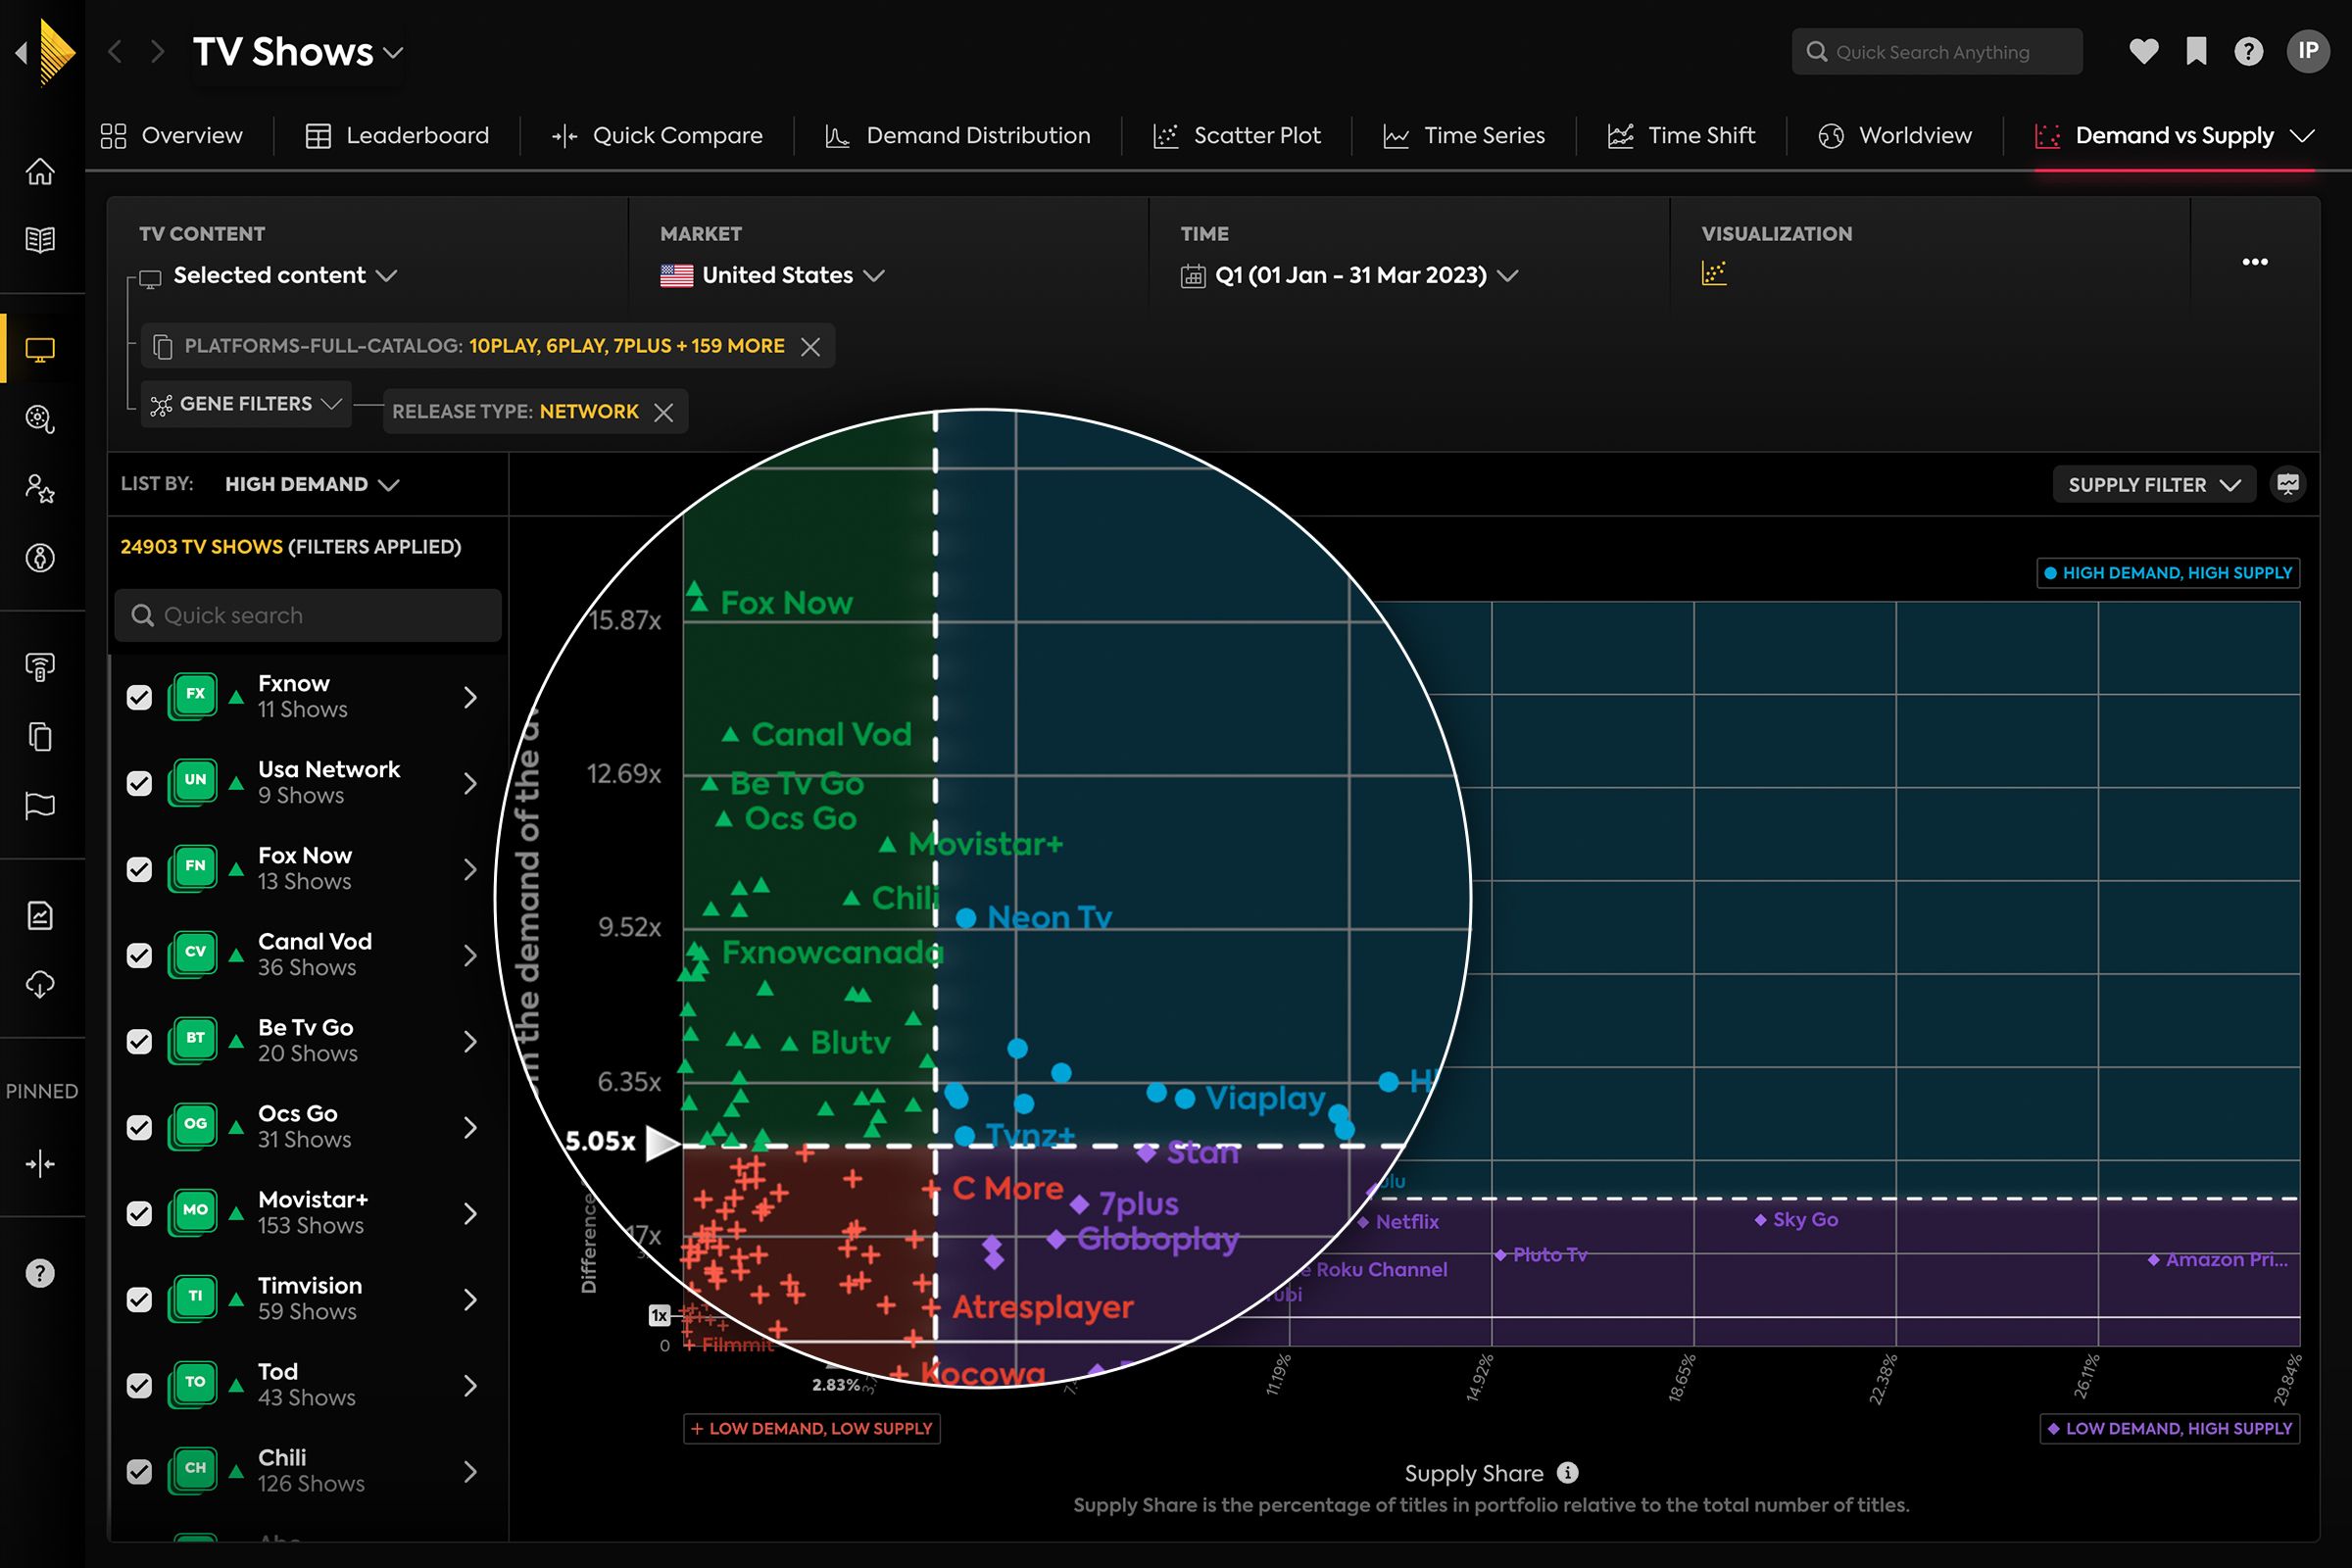Open the High Demand list-by dropdown
The width and height of the screenshot is (2352, 1568).
tap(311, 484)
